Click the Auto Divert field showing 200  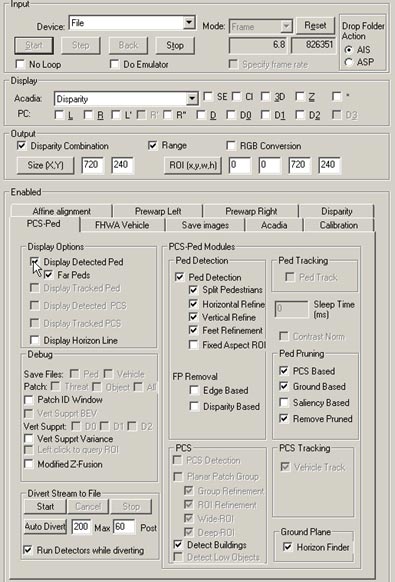(81, 526)
